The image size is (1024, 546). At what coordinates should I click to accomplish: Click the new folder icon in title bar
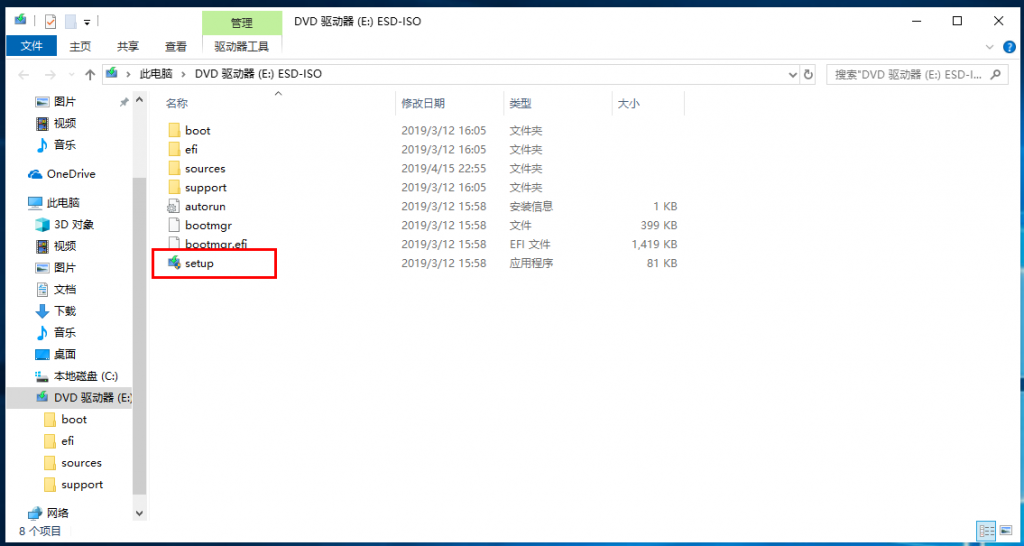tap(71, 22)
